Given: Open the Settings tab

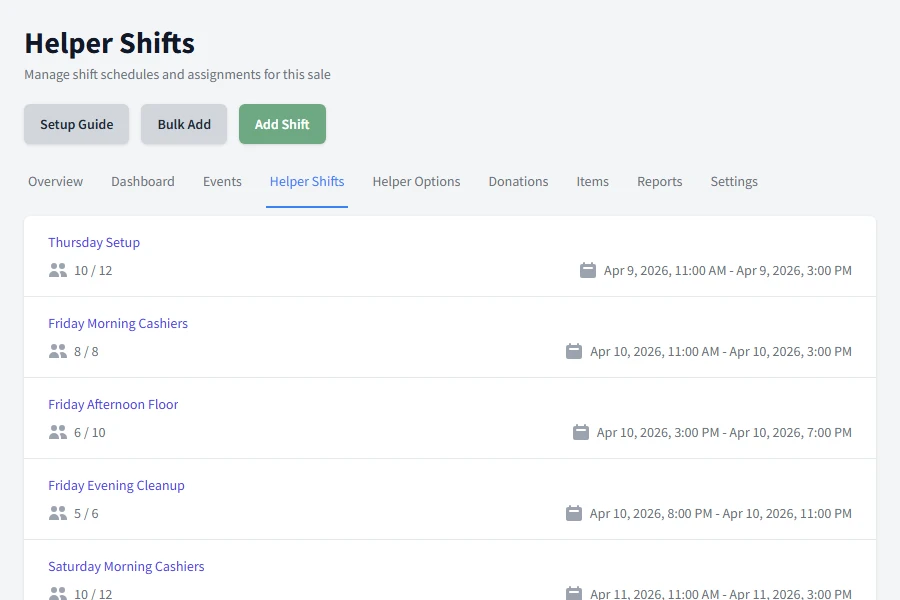Looking at the screenshot, I should tap(734, 181).
